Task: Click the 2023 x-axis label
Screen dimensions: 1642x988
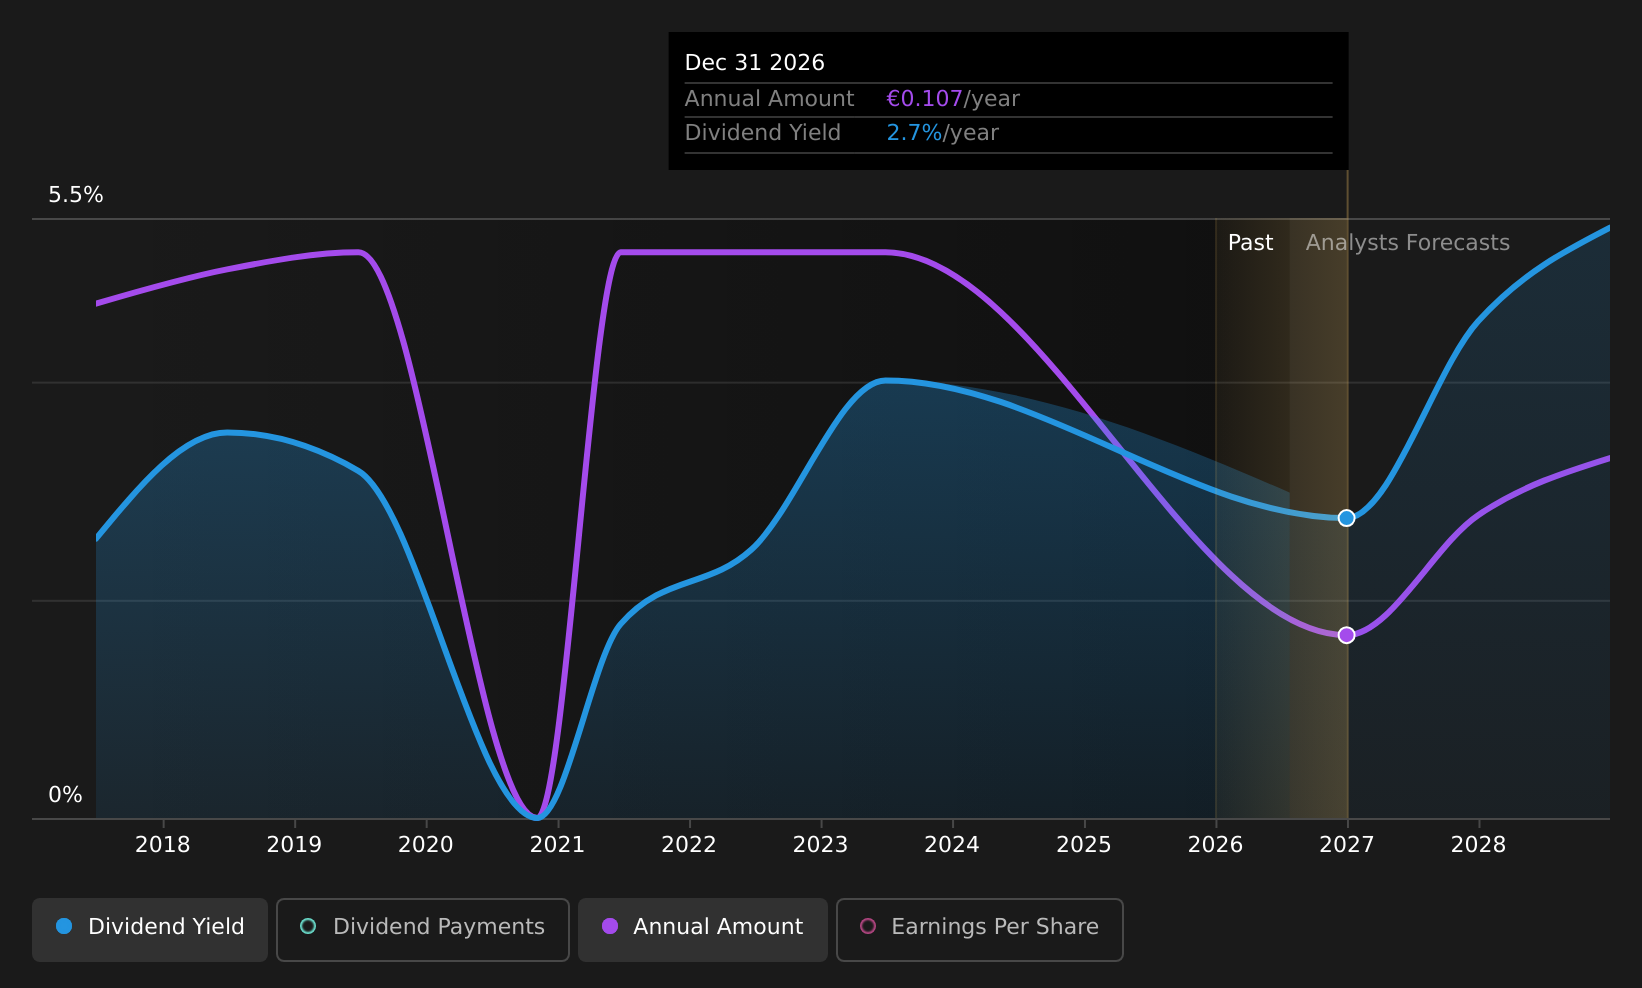Action: pos(820,845)
